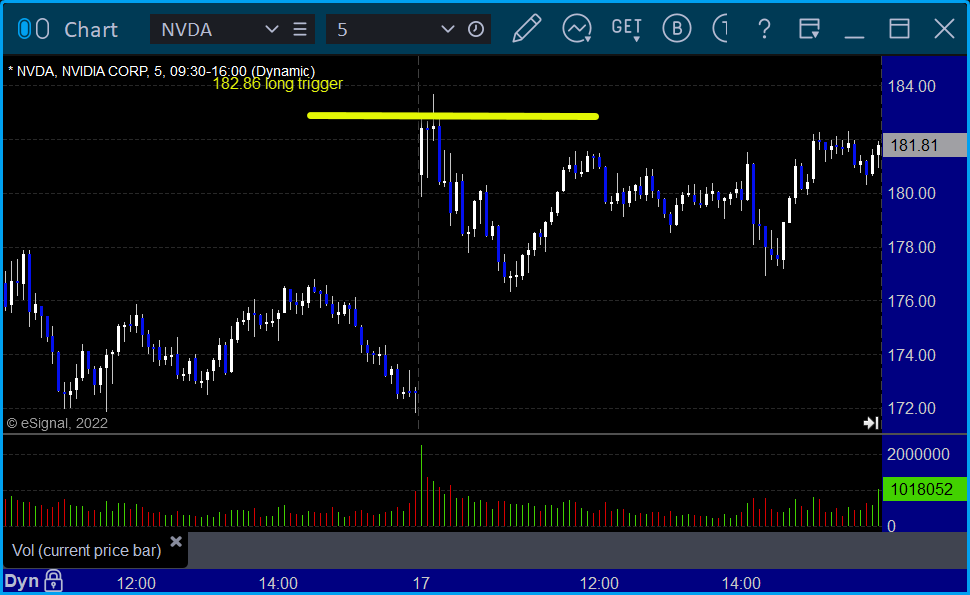Click the Chart window title
This screenshot has width=970, height=595.
[x=91, y=29]
